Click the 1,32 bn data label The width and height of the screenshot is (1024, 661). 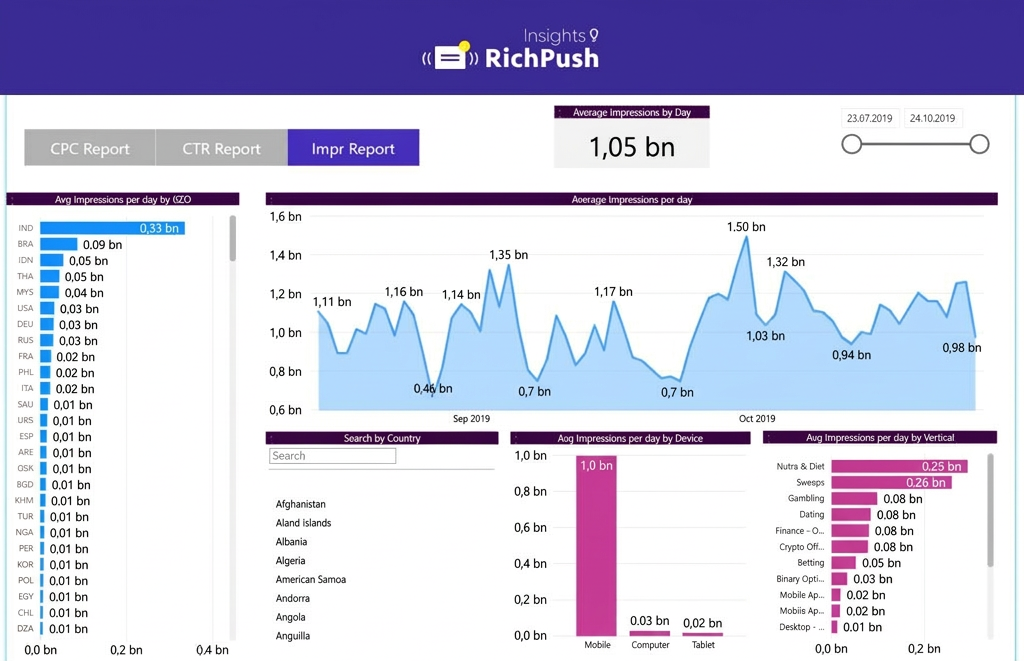(x=785, y=262)
